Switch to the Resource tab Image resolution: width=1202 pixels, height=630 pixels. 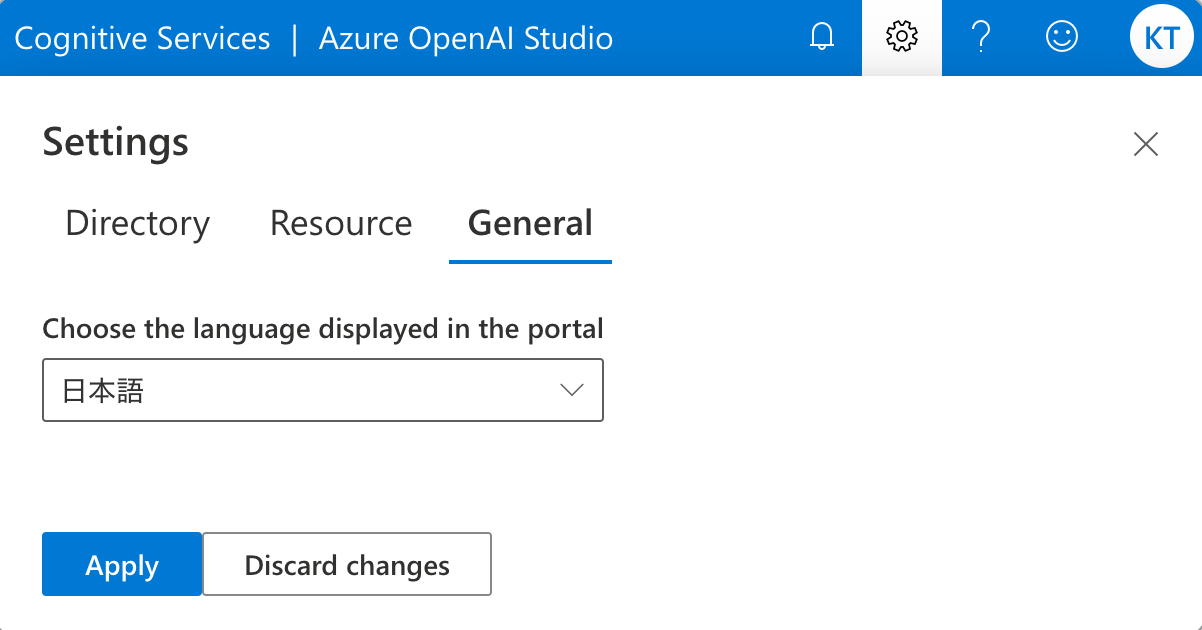(340, 223)
